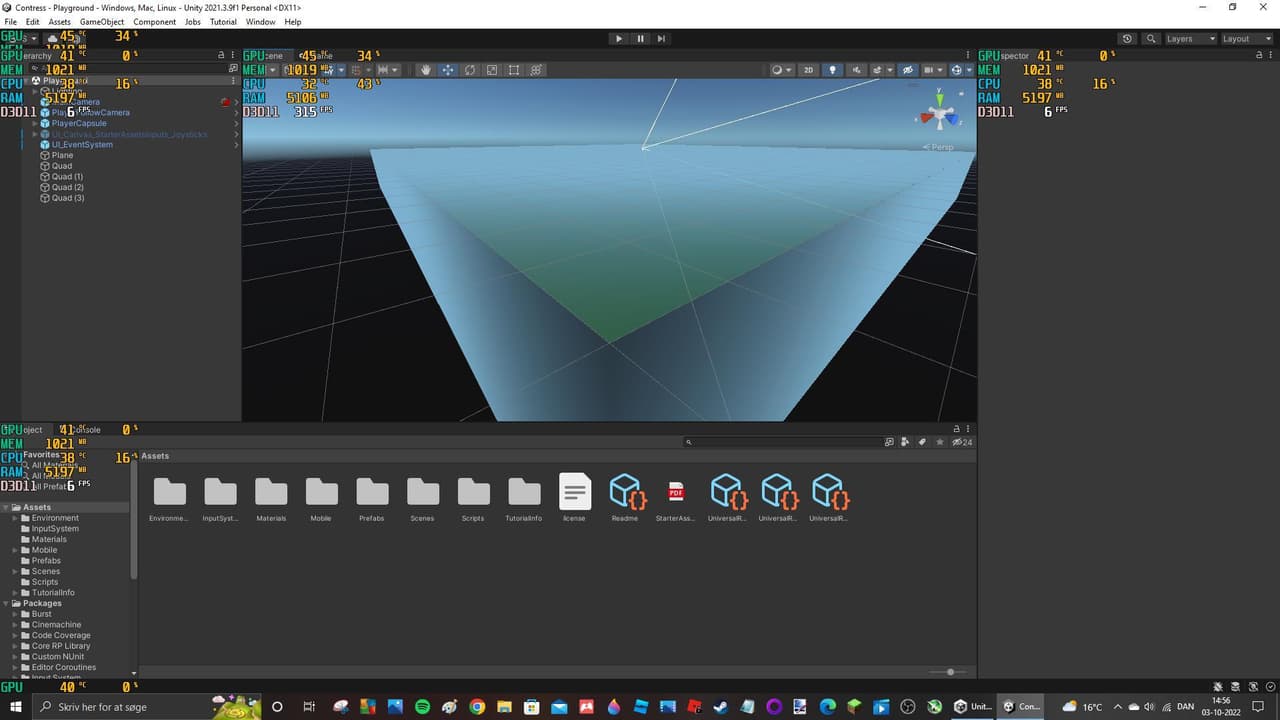Select the Move tool in Scene toolbar
The image size is (1280, 720).
[x=447, y=70]
